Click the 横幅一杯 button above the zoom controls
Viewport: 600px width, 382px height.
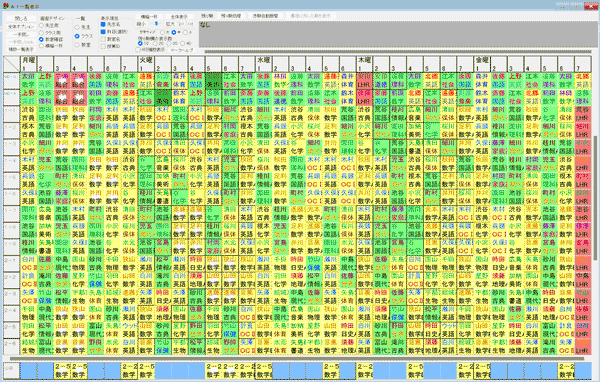(x=149, y=17)
